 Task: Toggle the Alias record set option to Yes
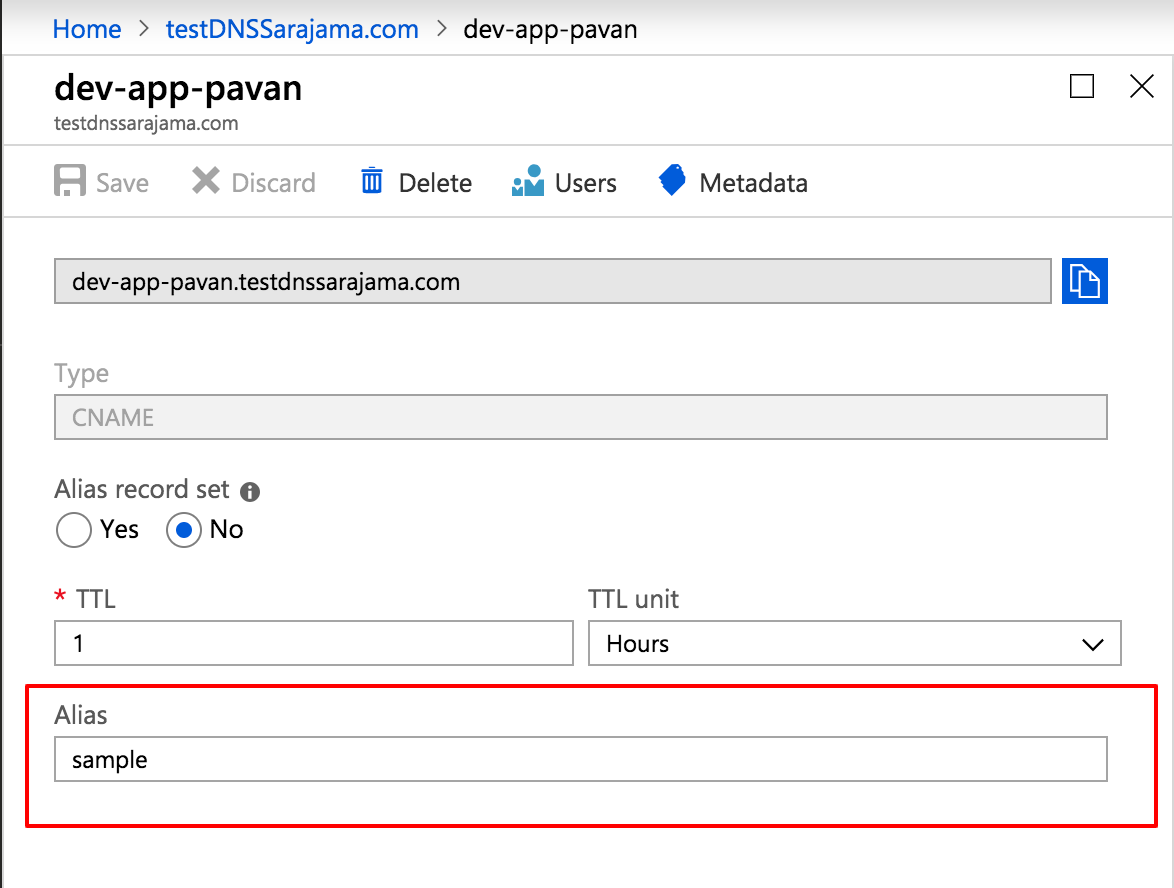(x=73, y=530)
